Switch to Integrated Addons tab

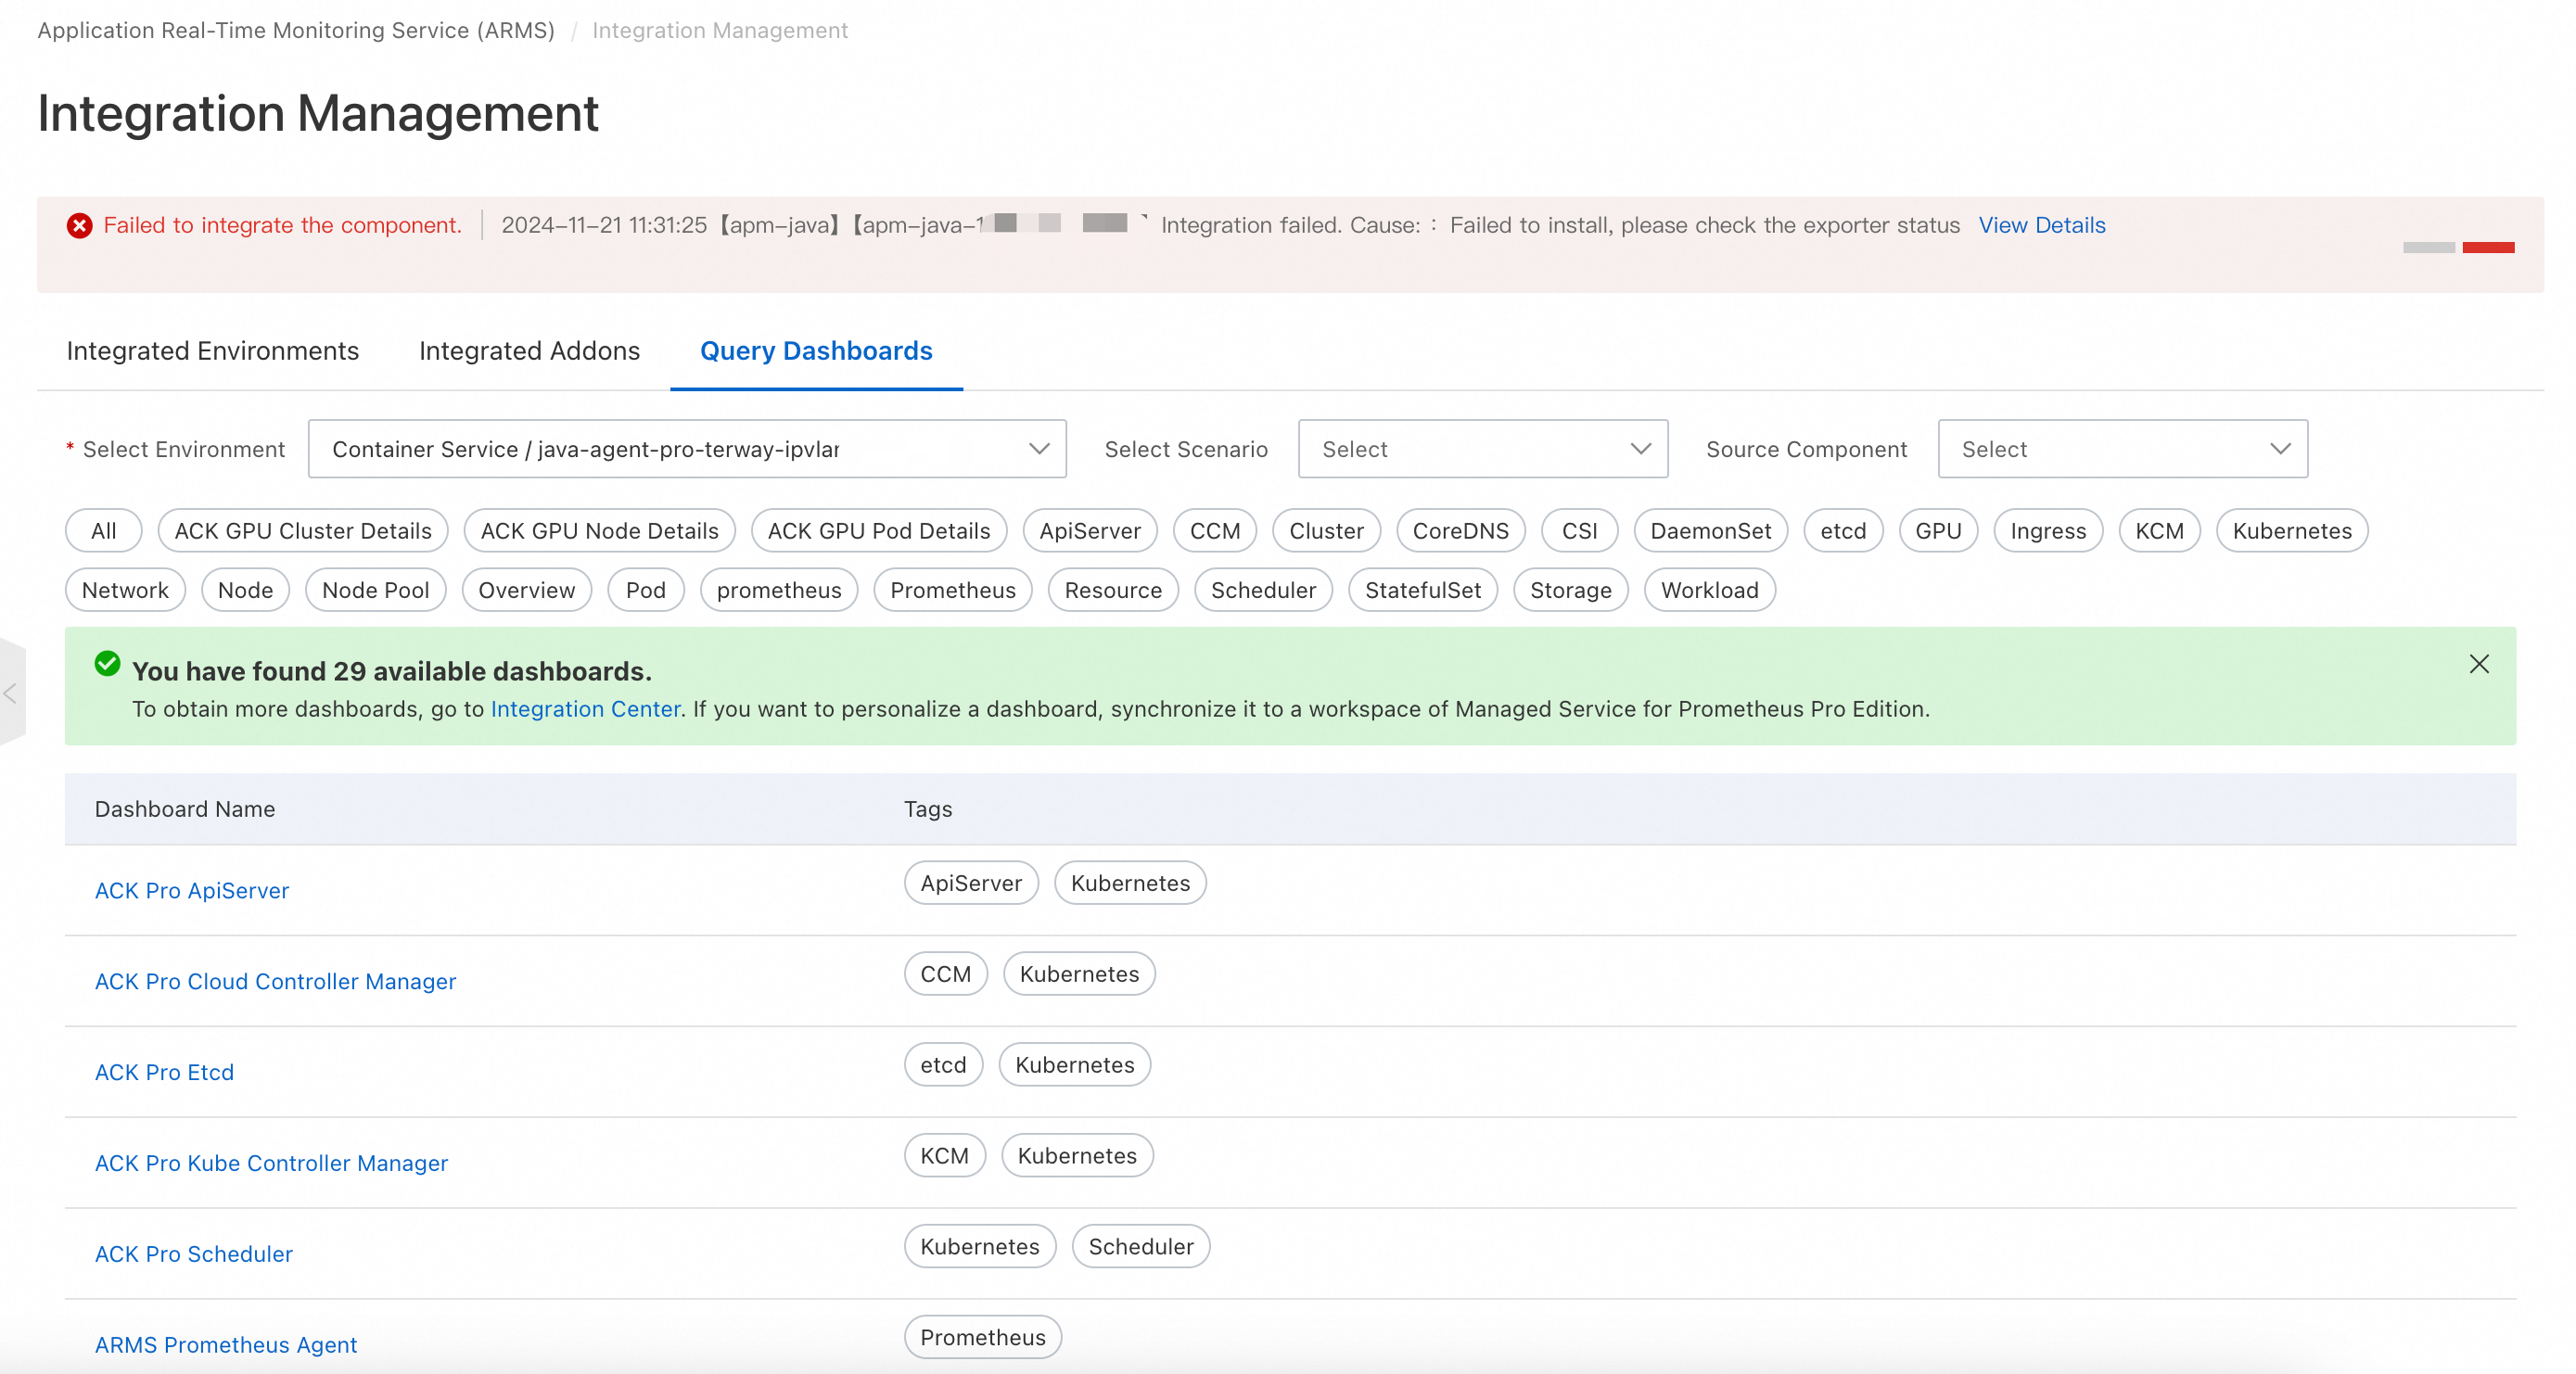529,351
